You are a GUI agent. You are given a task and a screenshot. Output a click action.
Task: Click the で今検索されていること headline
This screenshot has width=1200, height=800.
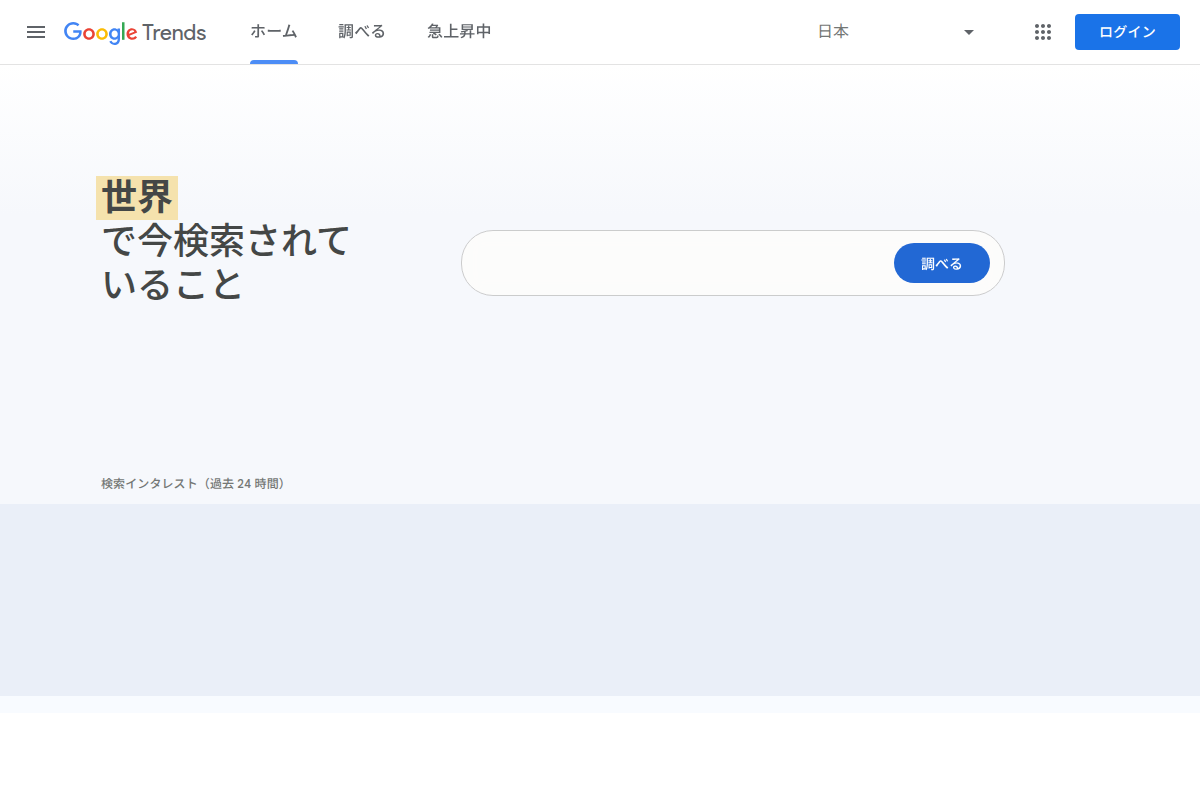226,262
